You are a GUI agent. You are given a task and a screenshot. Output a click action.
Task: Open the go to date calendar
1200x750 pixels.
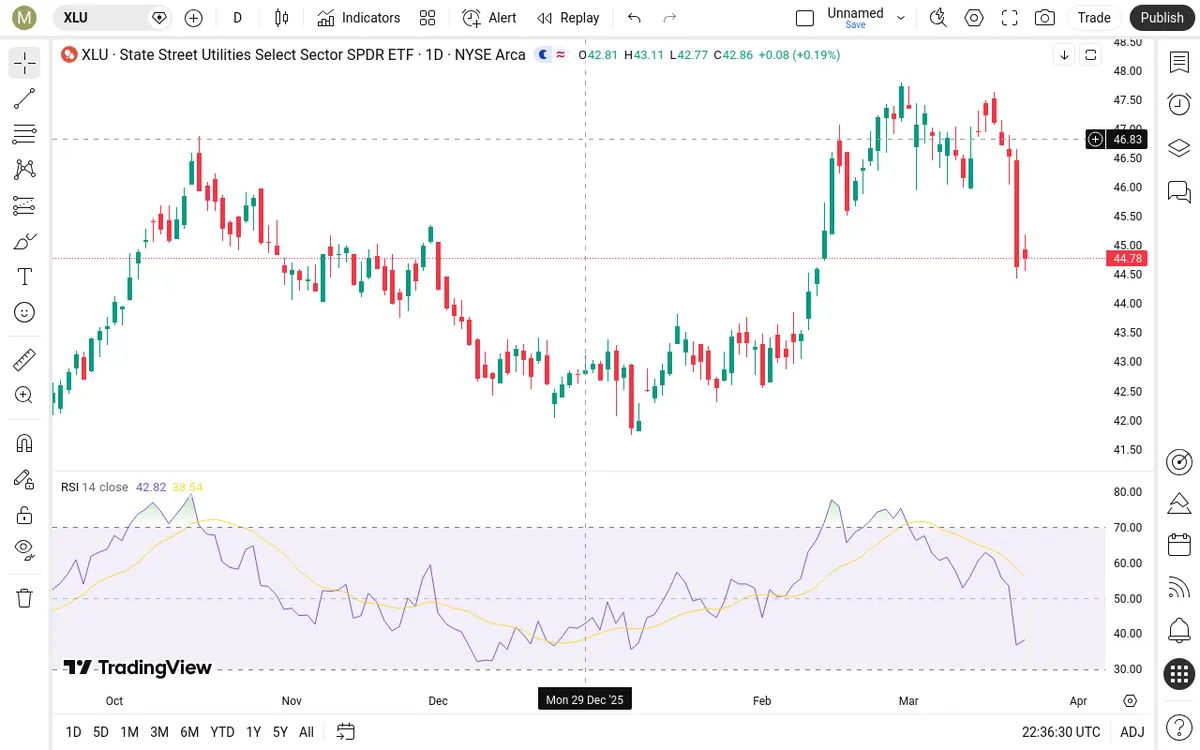coord(345,732)
